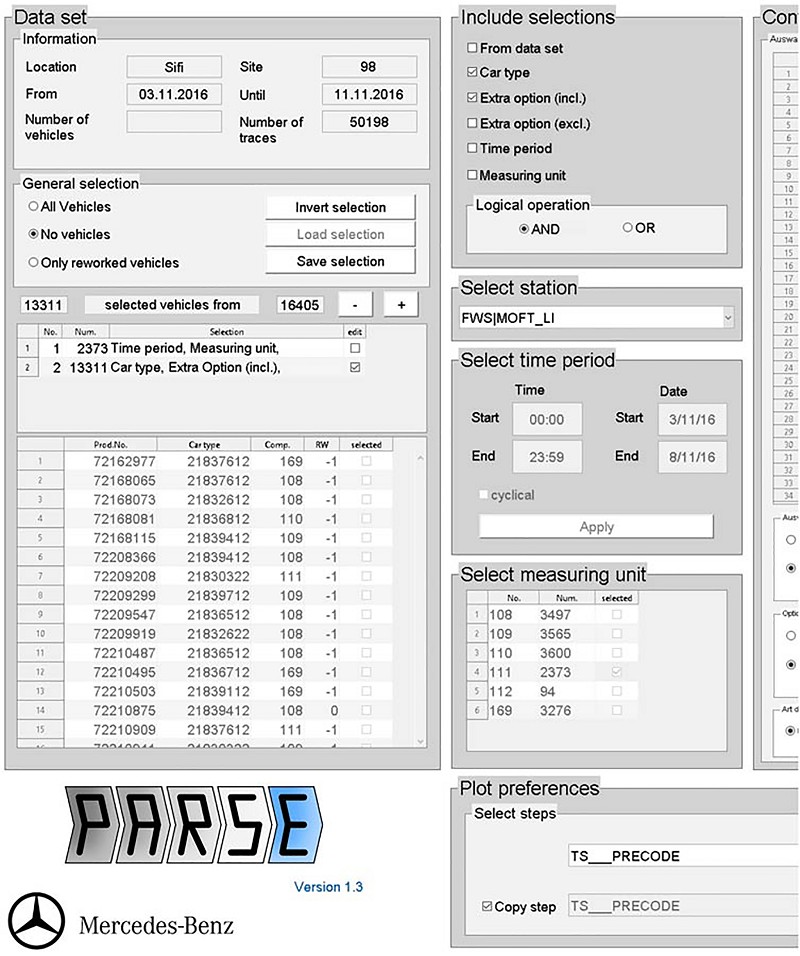Image resolution: width=800 pixels, height=956 pixels.
Task: Toggle Extra option (incl.) checkbox
Action: point(472,98)
